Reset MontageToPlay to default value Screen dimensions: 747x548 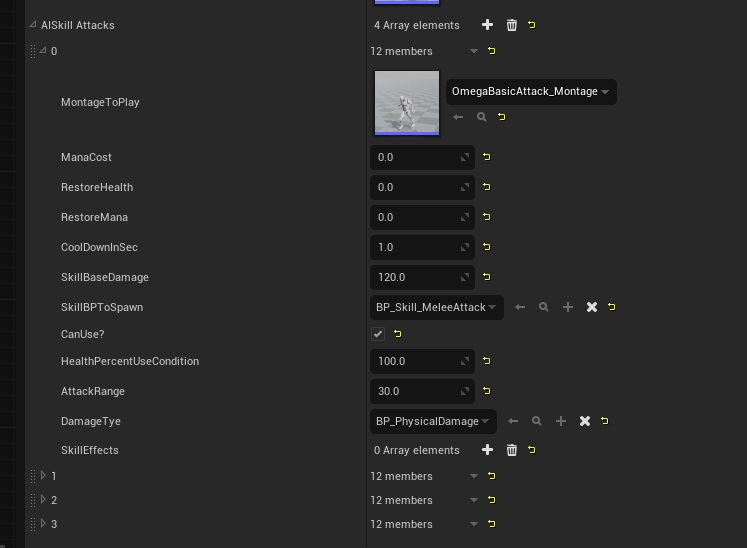pyautogui.click(x=502, y=117)
